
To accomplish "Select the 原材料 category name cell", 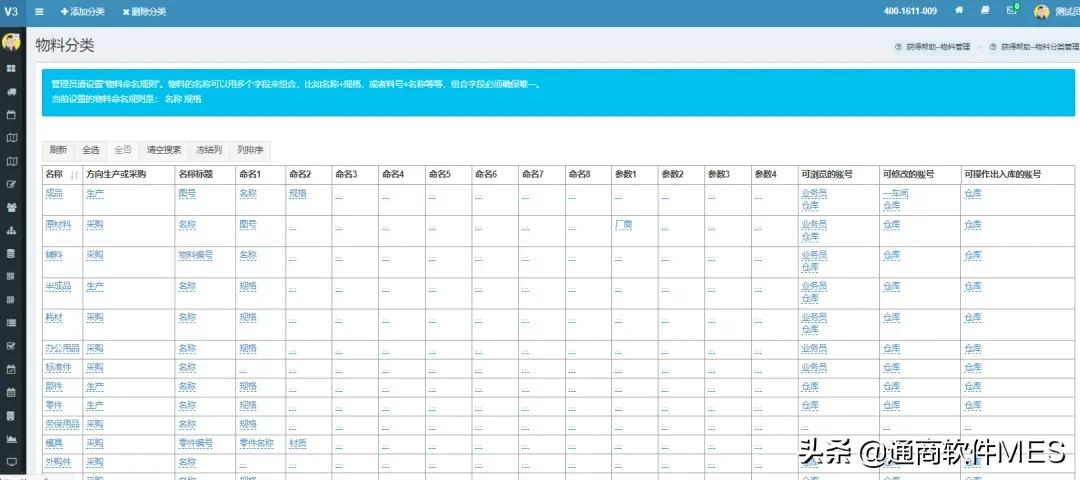I will [x=58, y=225].
